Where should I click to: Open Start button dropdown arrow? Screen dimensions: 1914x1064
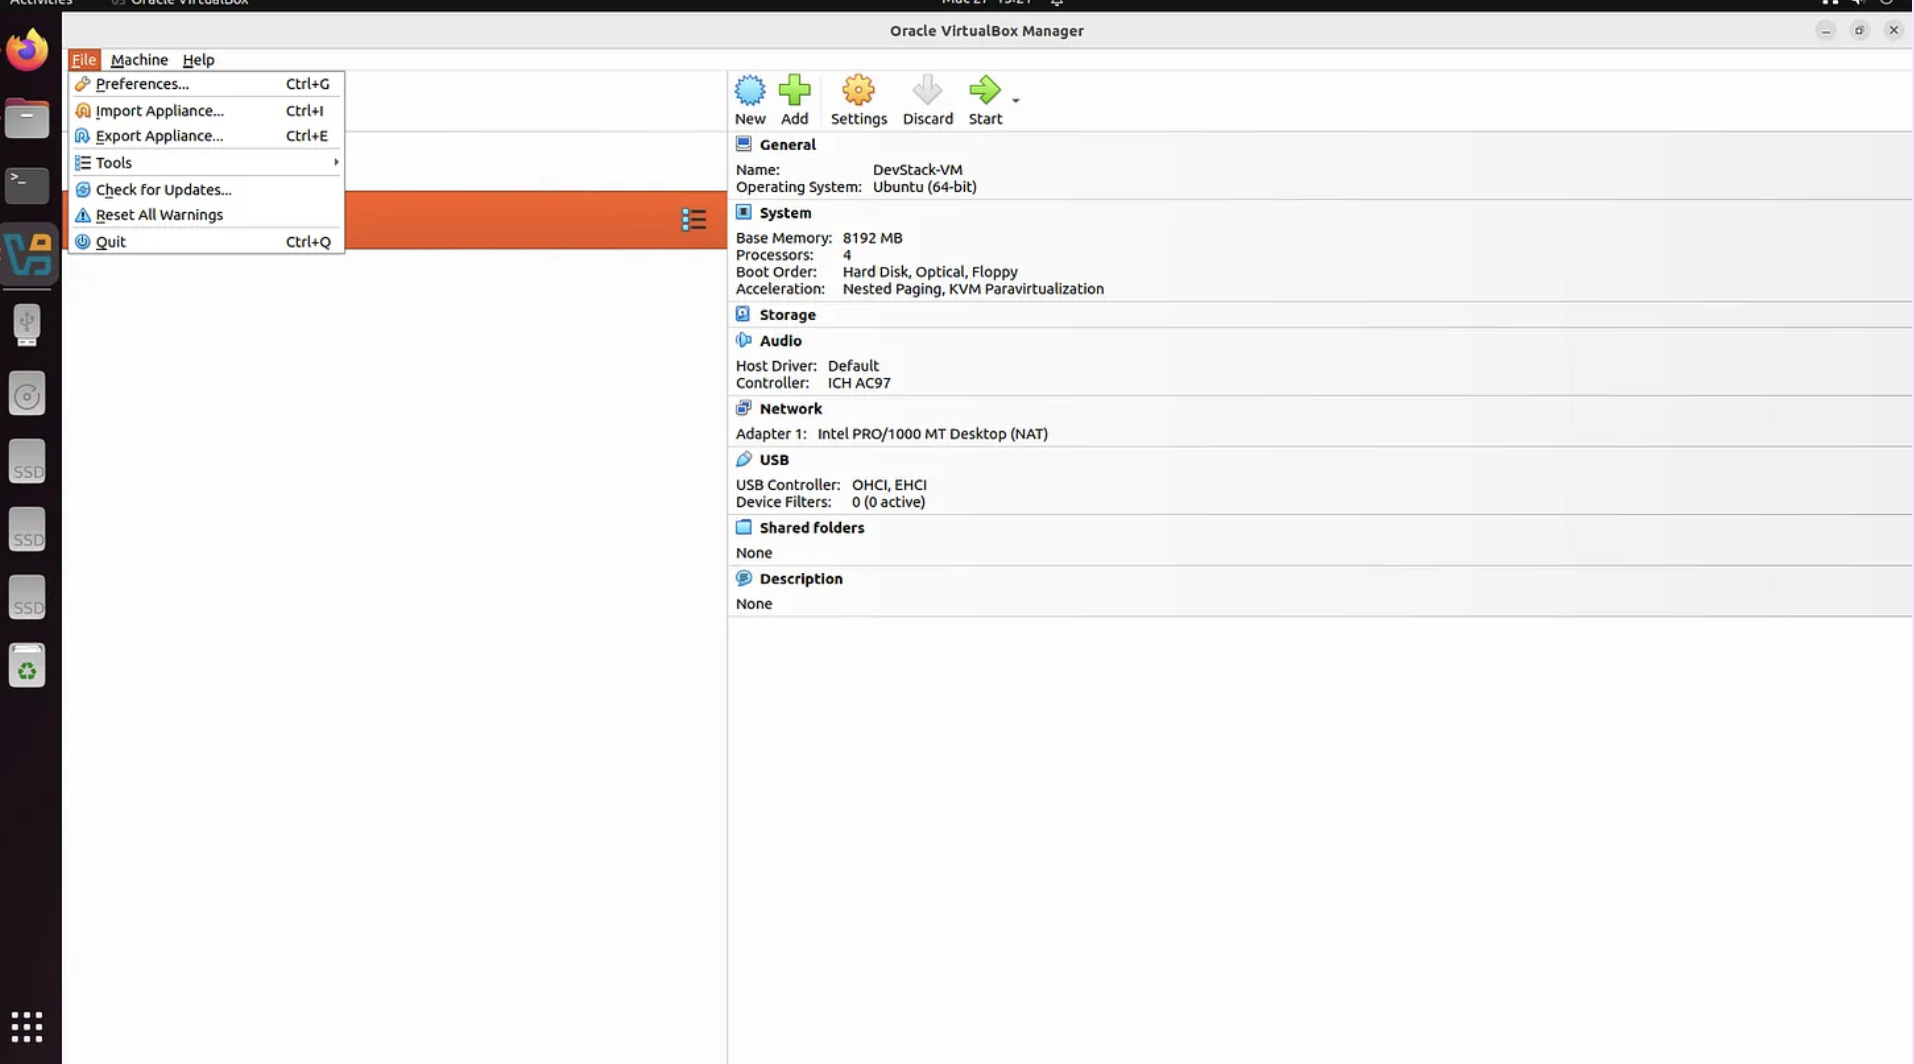(x=1015, y=100)
